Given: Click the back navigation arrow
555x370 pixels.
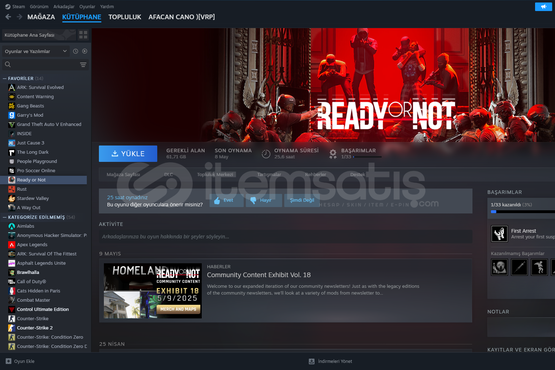Looking at the screenshot, I should [8, 17].
